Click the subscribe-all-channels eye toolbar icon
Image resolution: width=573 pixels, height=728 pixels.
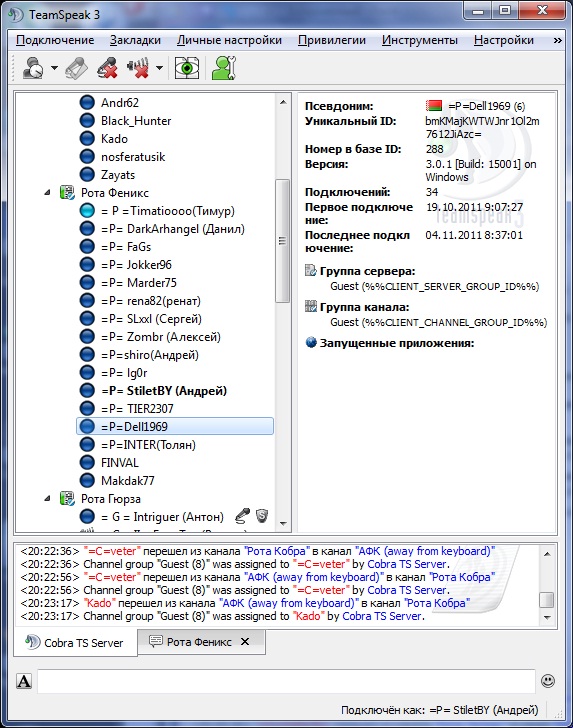coord(187,68)
